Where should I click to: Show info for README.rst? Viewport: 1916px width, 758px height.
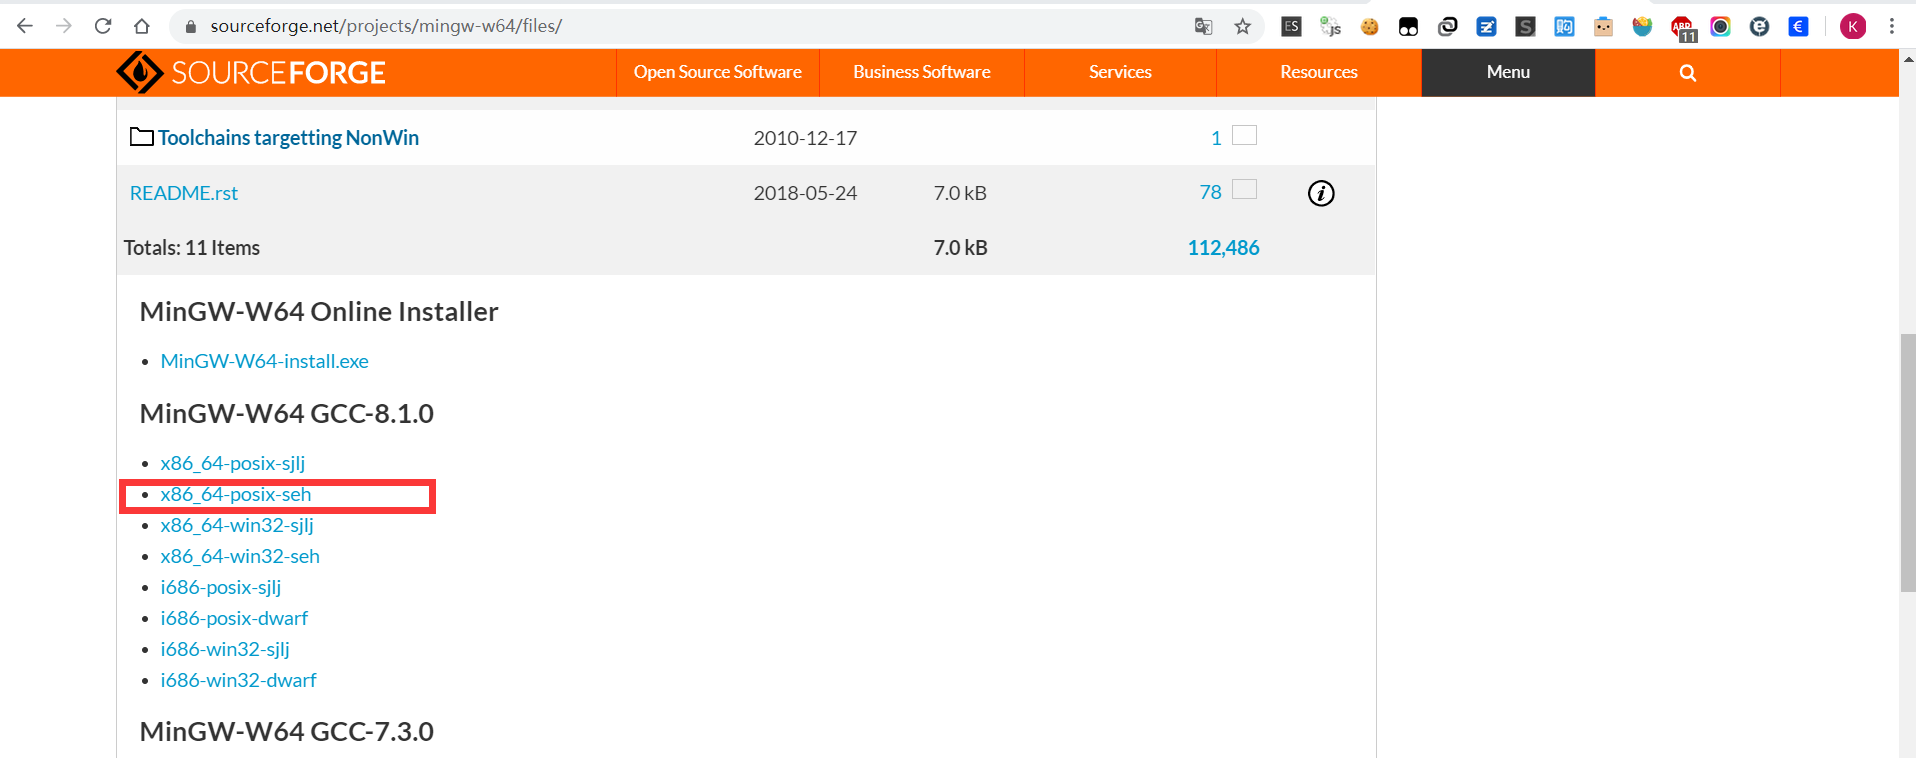1321,193
